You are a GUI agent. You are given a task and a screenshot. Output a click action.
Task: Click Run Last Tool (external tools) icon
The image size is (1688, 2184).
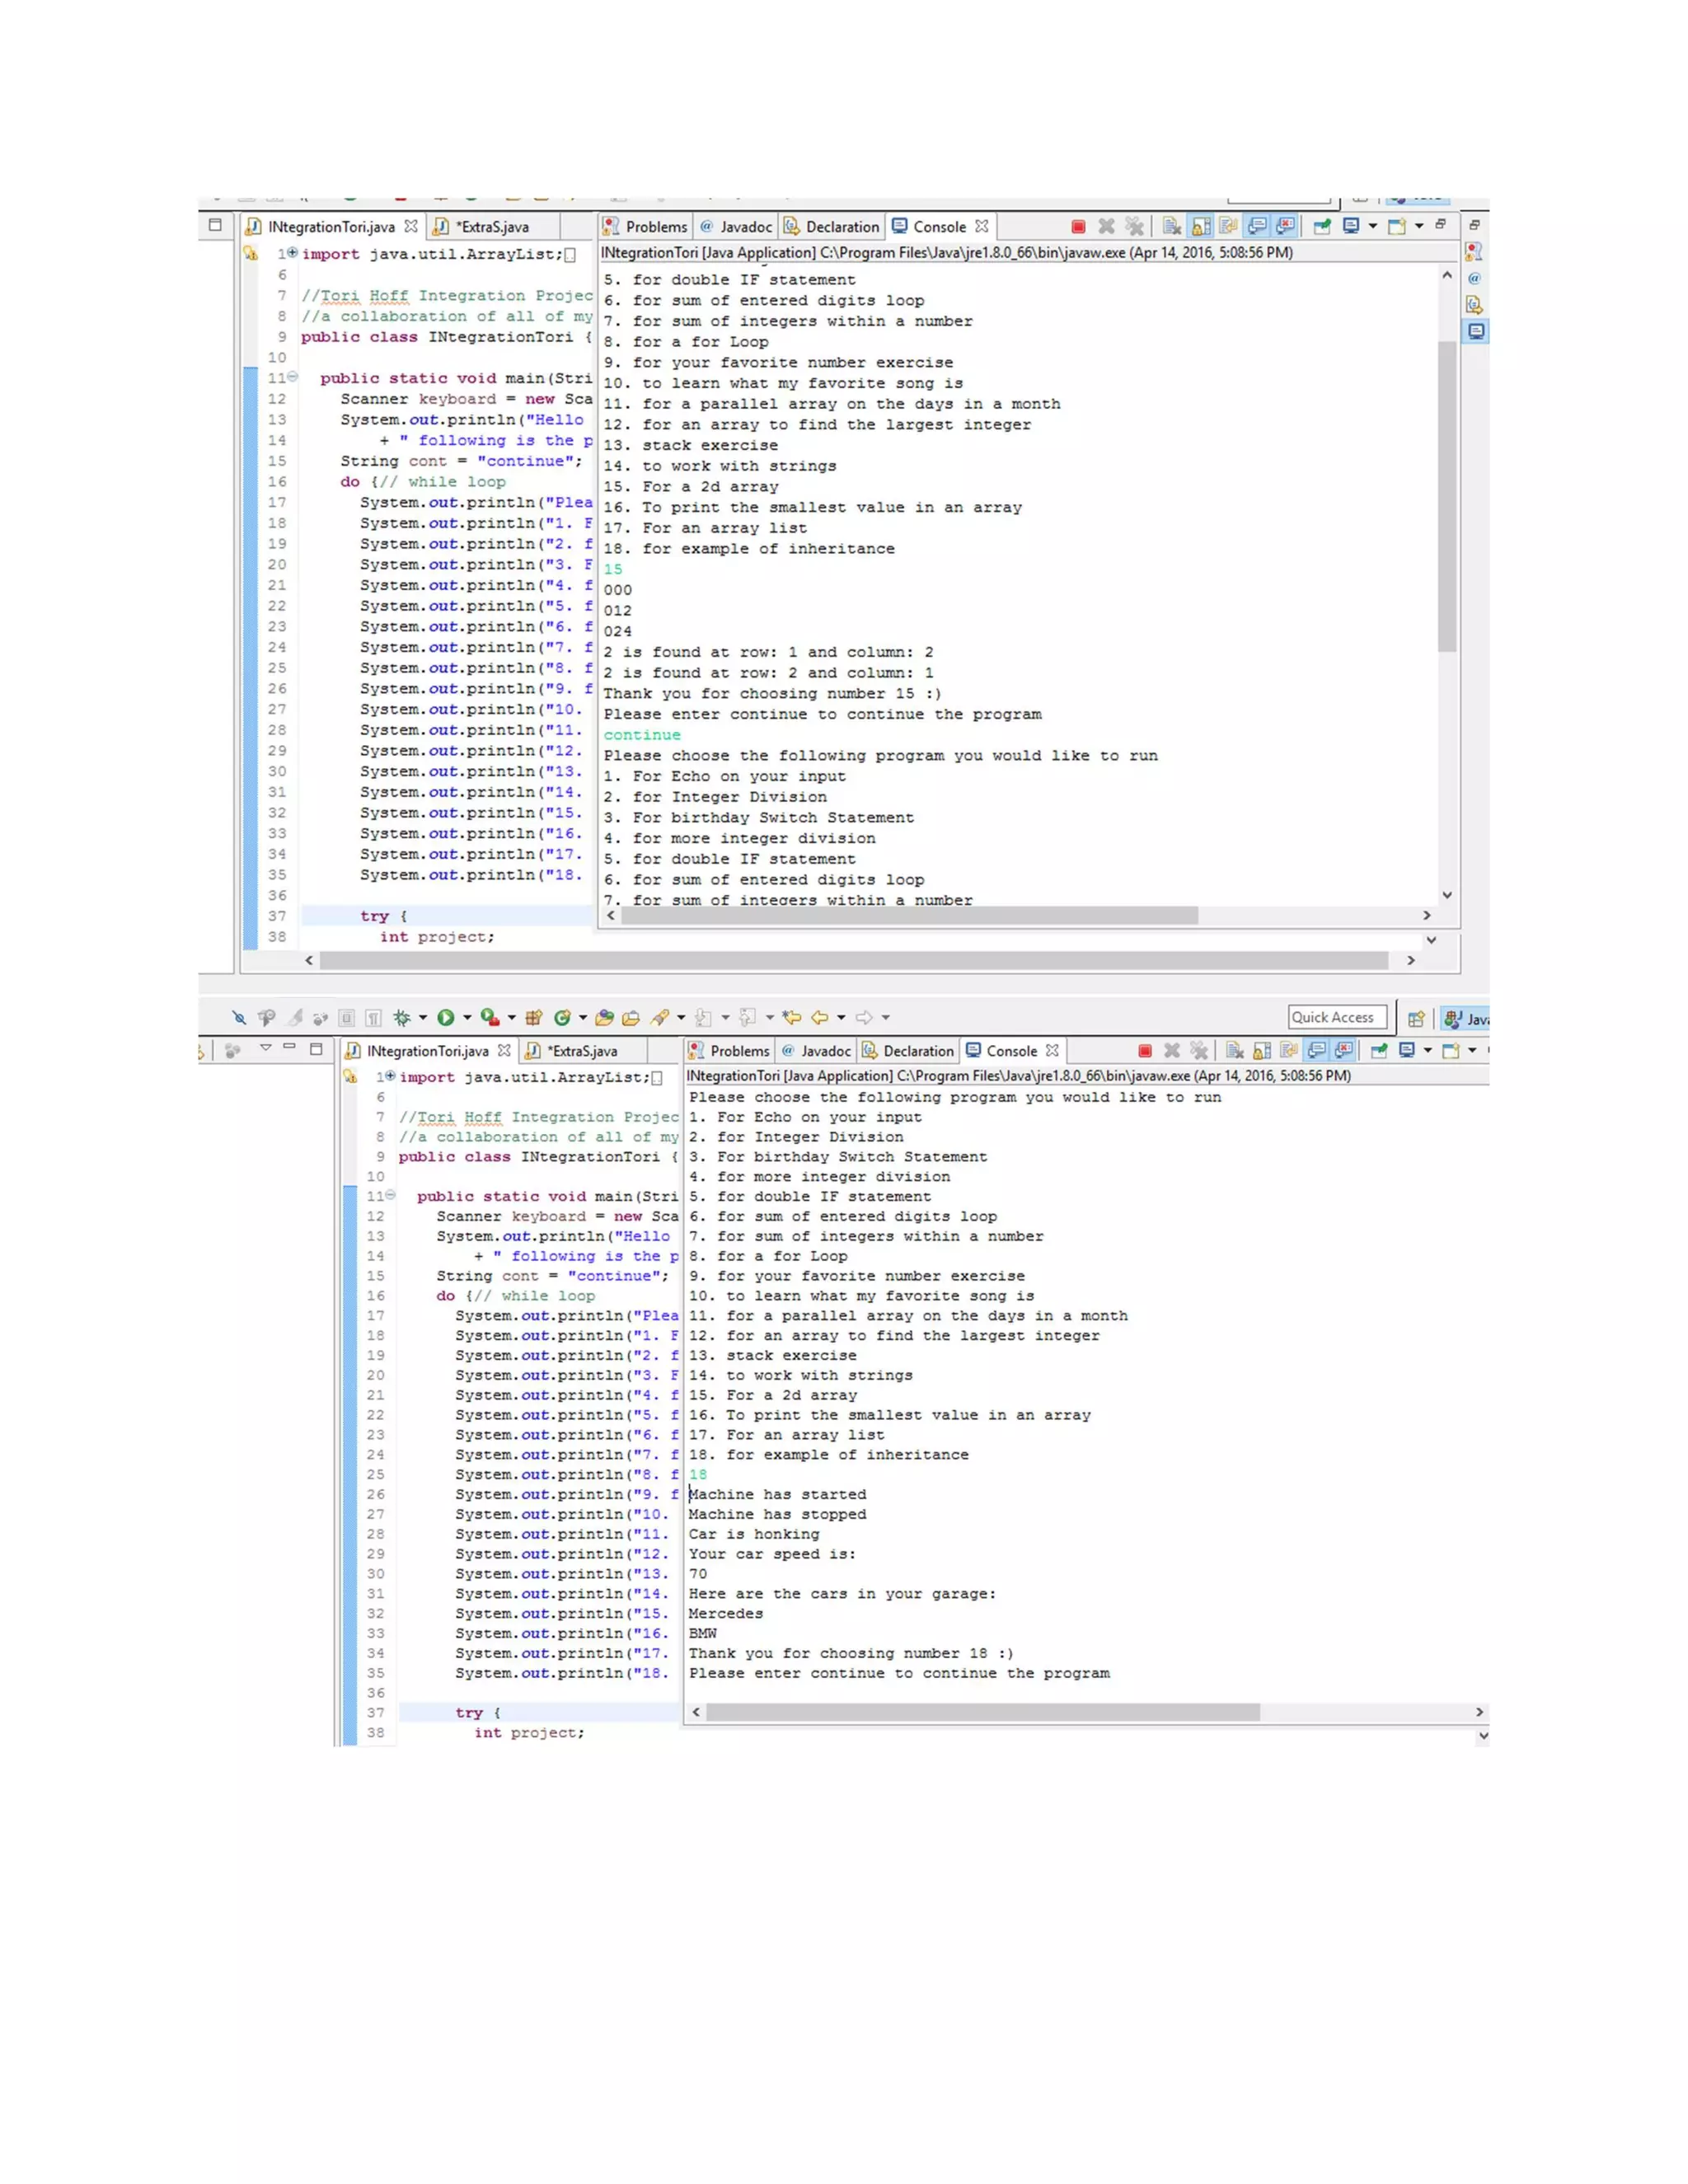point(490,1017)
